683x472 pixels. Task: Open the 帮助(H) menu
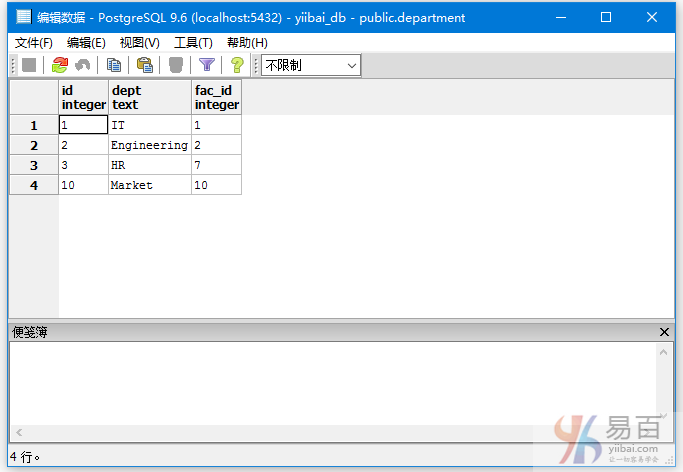(x=247, y=42)
